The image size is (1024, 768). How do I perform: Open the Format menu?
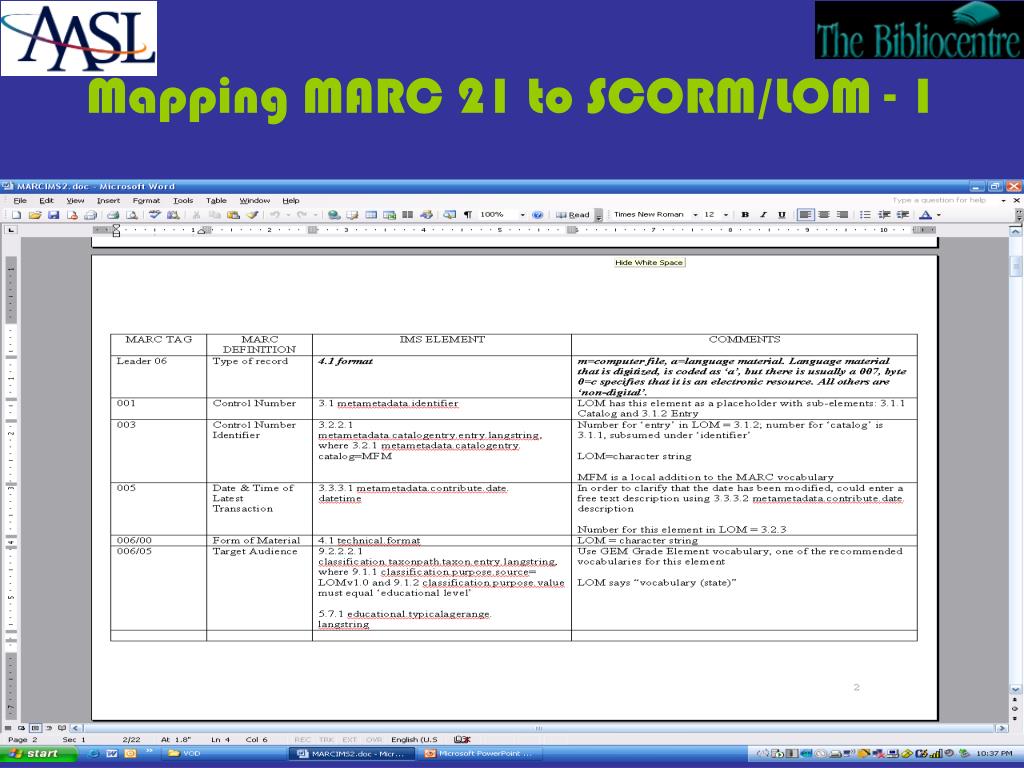(146, 200)
